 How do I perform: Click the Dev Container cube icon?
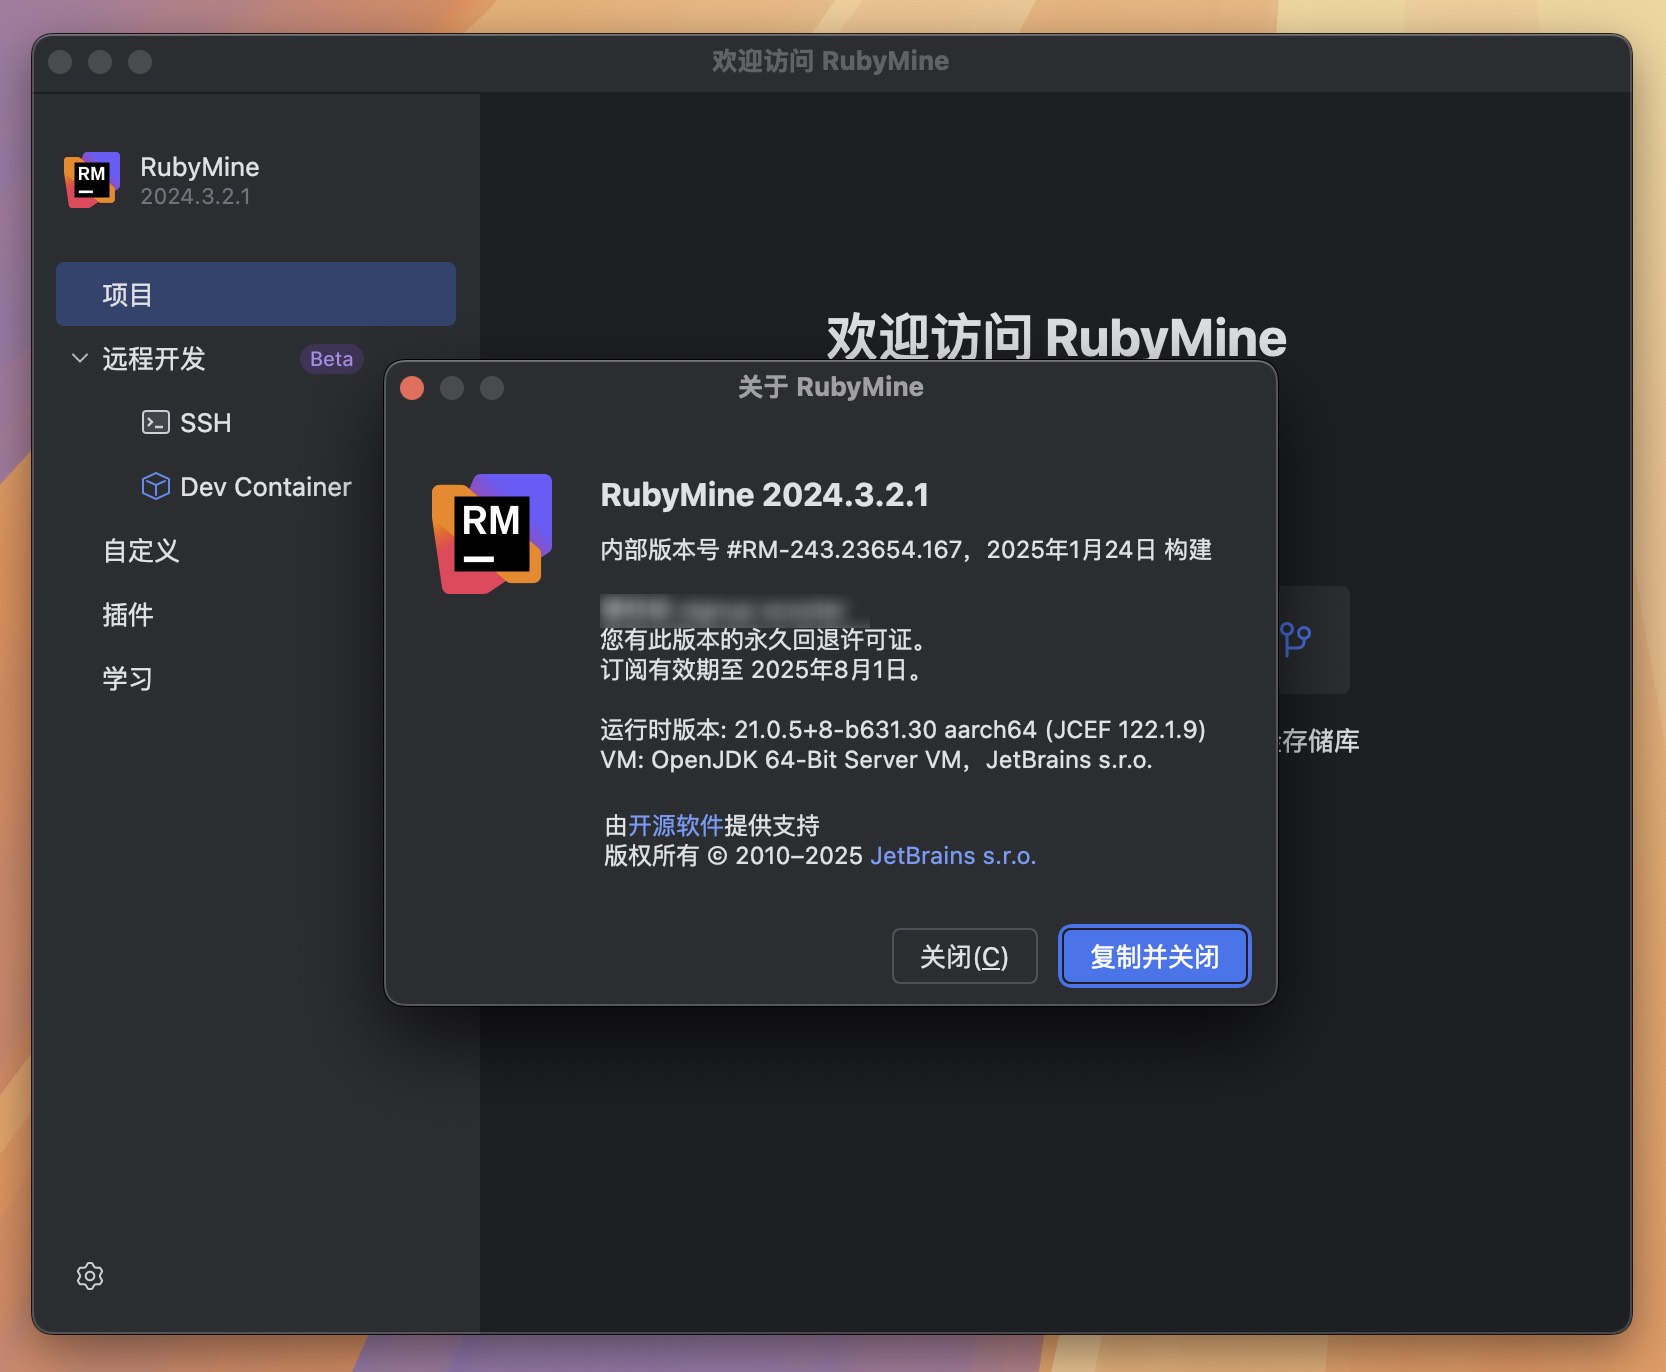pyautogui.click(x=155, y=486)
